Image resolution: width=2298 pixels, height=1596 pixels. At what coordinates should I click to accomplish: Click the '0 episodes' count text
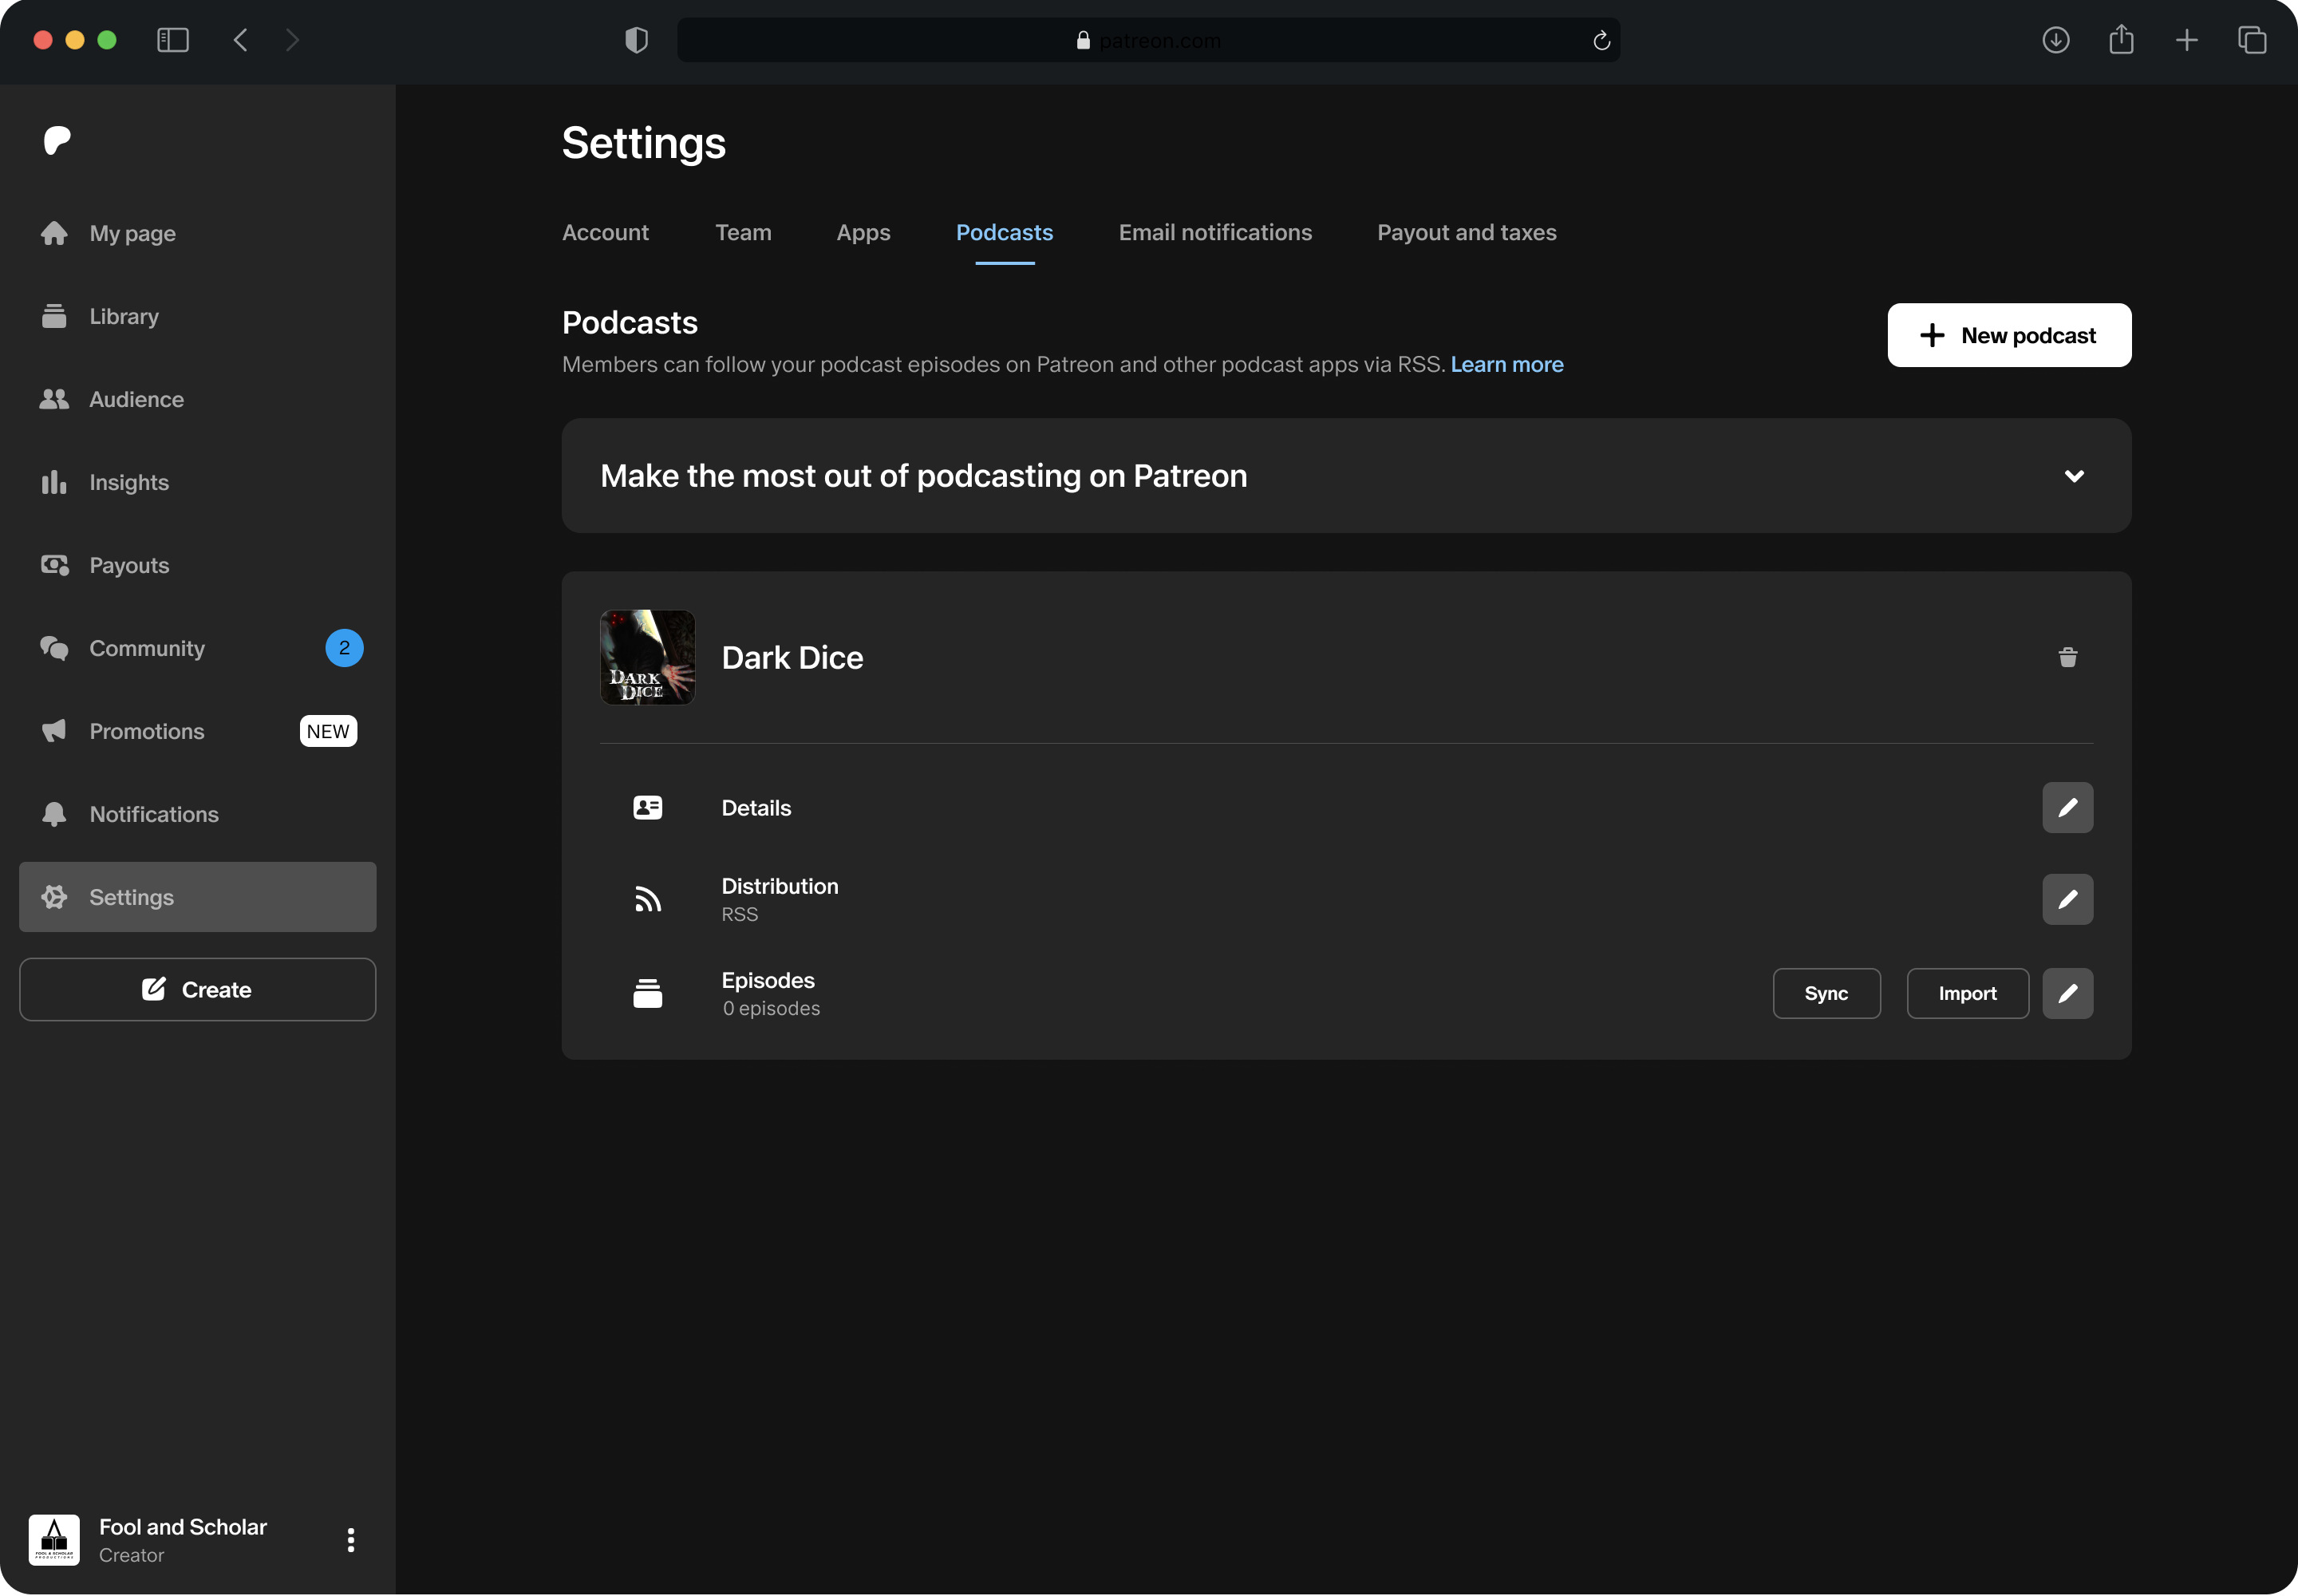771,1008
